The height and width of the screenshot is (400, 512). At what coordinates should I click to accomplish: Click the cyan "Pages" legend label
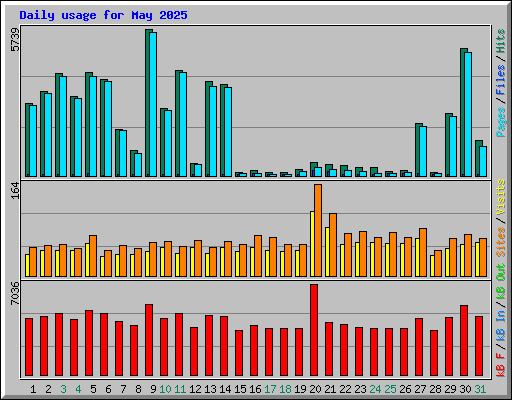500,122
